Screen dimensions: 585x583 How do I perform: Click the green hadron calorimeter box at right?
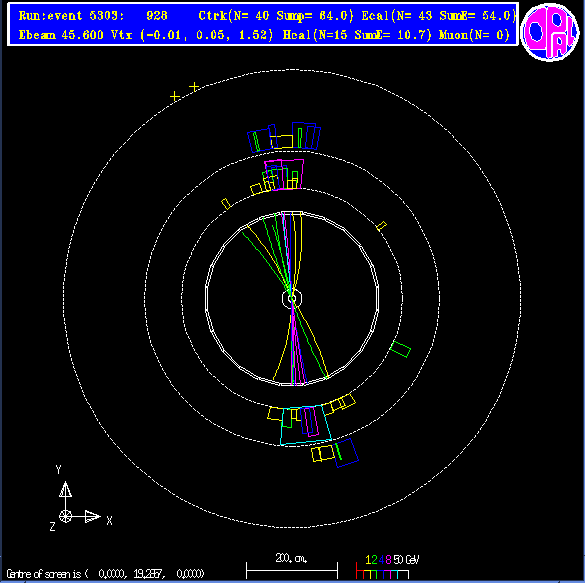[x=400, y=349]
